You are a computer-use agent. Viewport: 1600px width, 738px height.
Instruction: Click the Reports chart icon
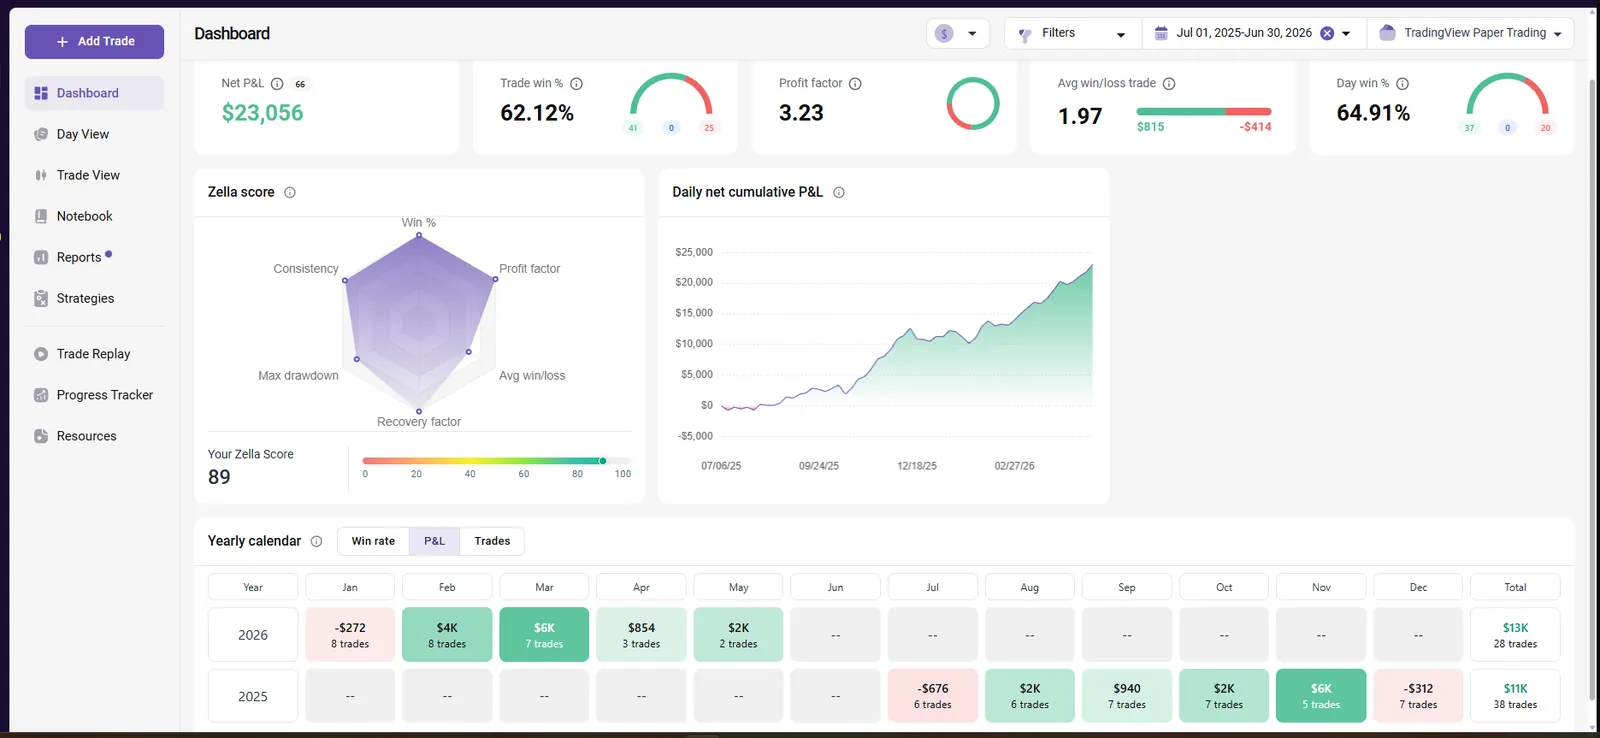[x=41, y=257]
